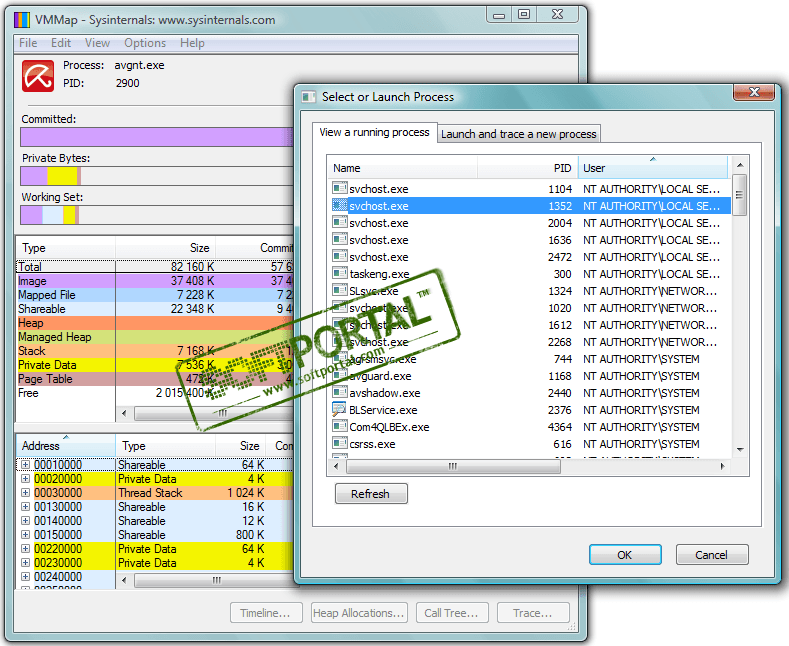Image resolution: width=789 pixels, height=646 pixels.
Task: Expand address 00220000 row
Action: tap(25, 549)
